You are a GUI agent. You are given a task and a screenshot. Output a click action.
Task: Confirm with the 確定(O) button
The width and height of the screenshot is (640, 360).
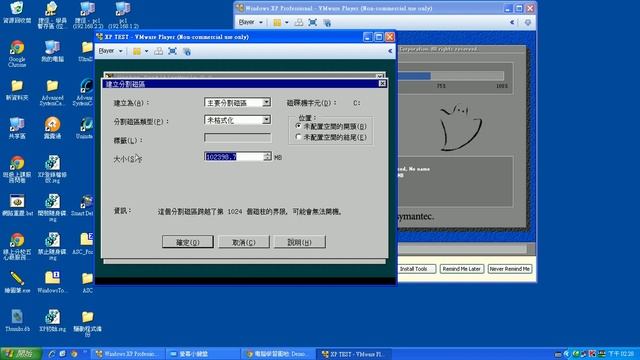click(188, 242)
